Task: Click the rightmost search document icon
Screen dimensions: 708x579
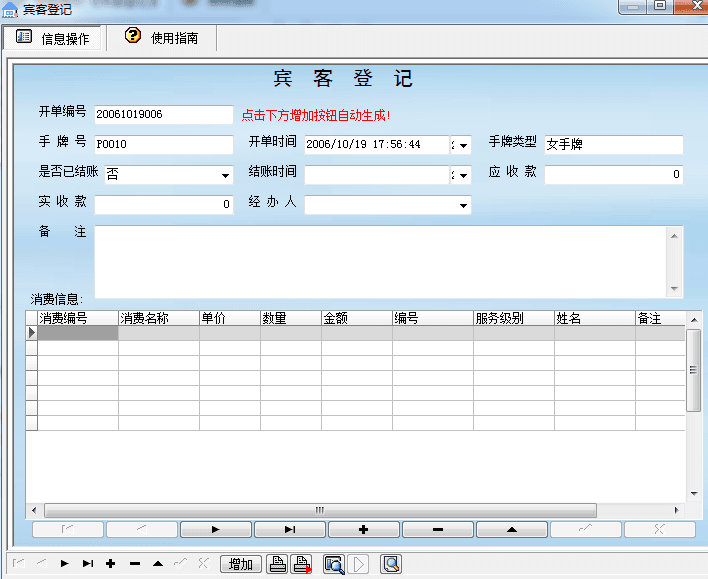Action: (x=391, y=564)
